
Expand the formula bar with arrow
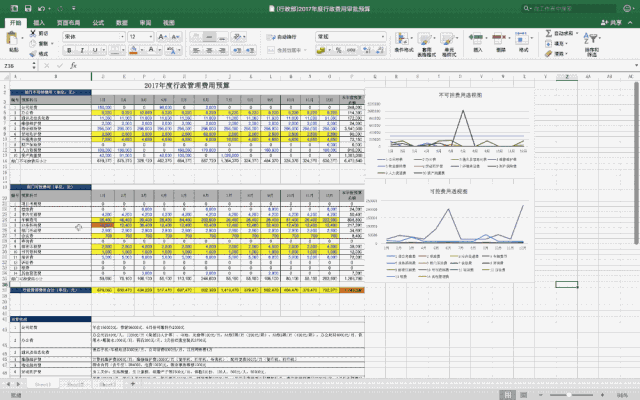636,66
